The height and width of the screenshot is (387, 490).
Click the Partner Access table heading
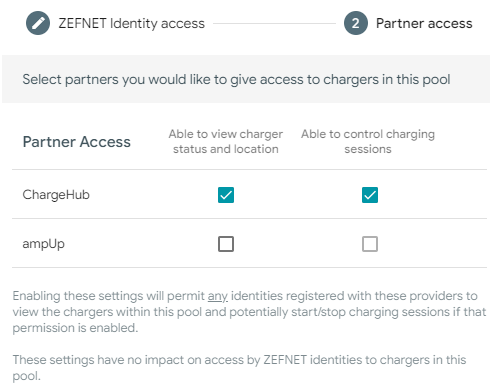point(77,142)
